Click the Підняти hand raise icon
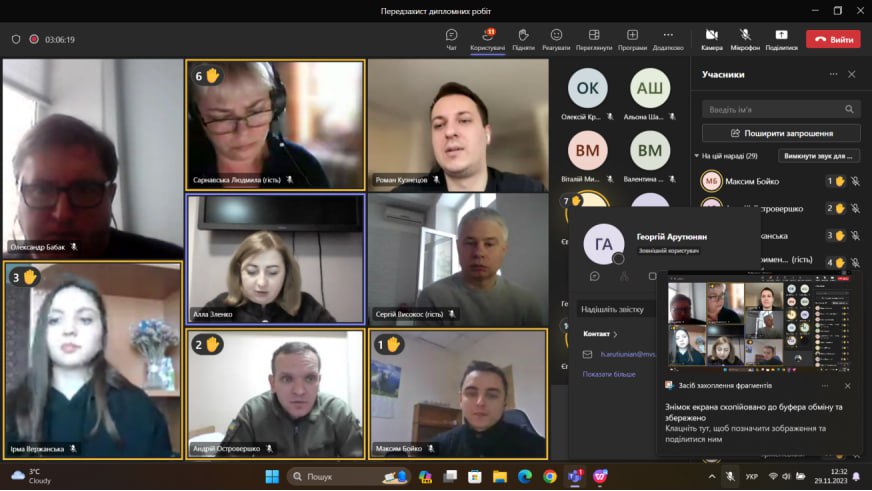The image size is (872, 491). [523, 36]
